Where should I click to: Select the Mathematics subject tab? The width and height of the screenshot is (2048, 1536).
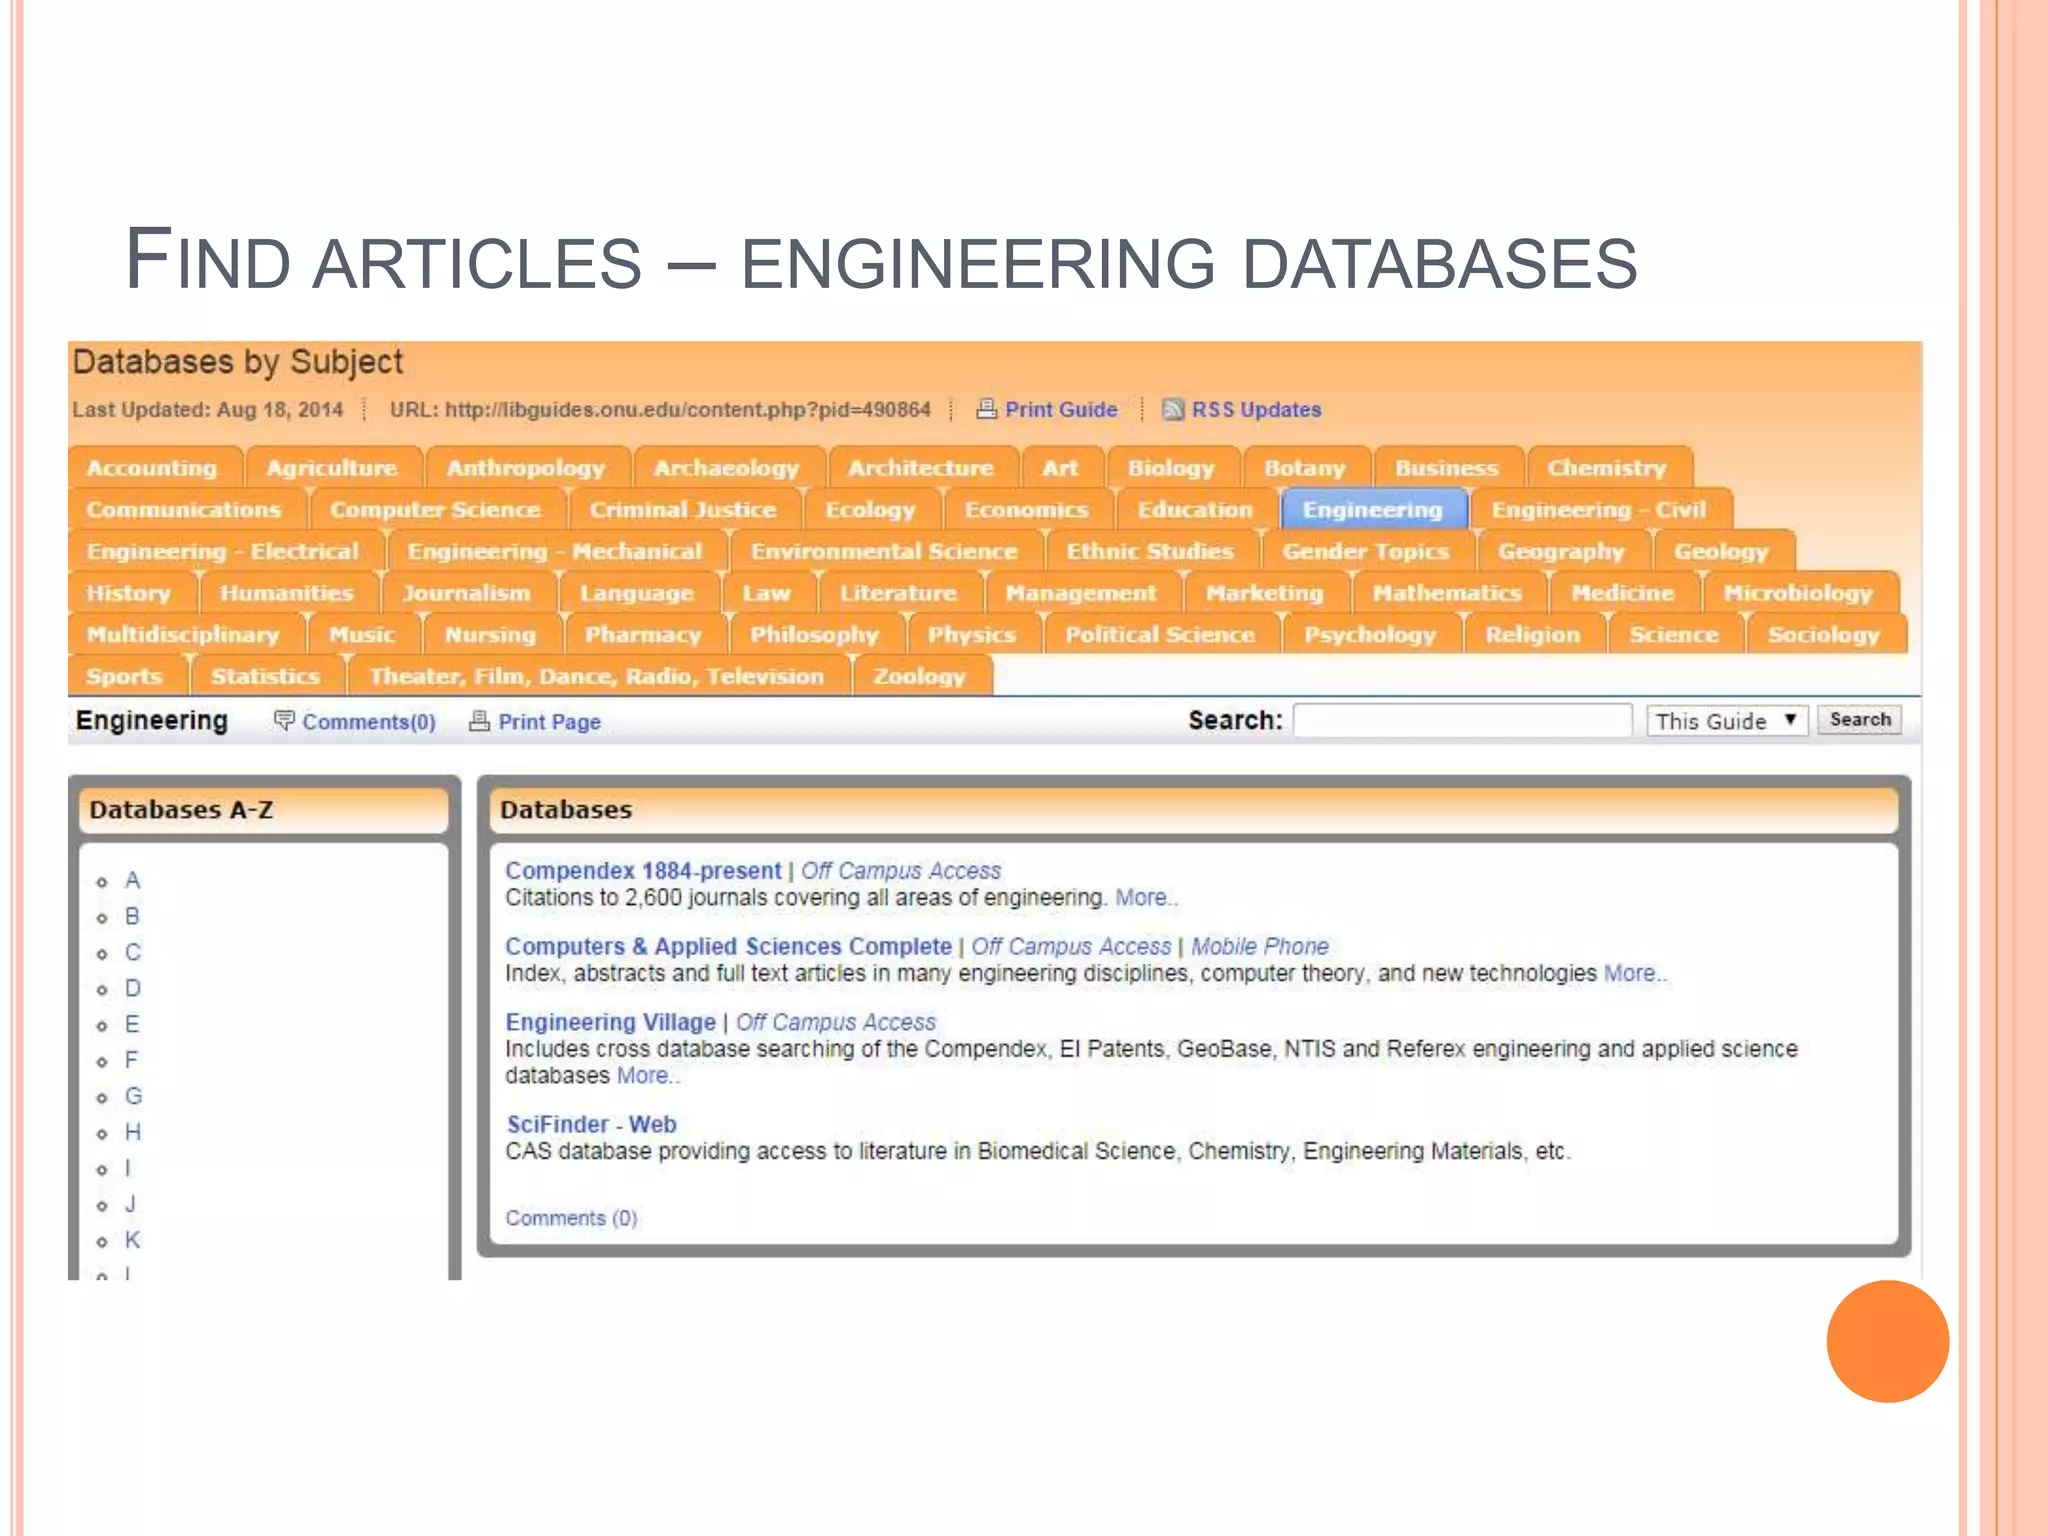coord(1446,594)
